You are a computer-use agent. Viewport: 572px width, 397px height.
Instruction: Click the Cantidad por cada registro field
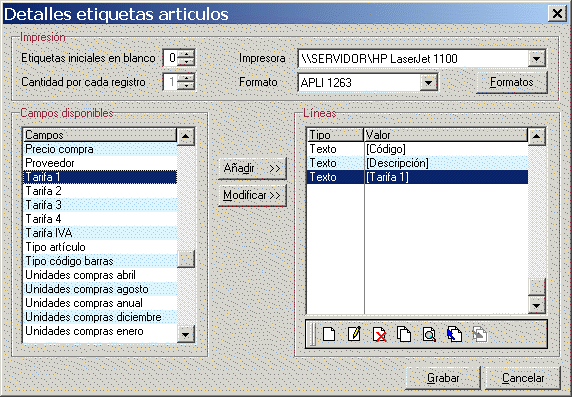coord(171,82)
